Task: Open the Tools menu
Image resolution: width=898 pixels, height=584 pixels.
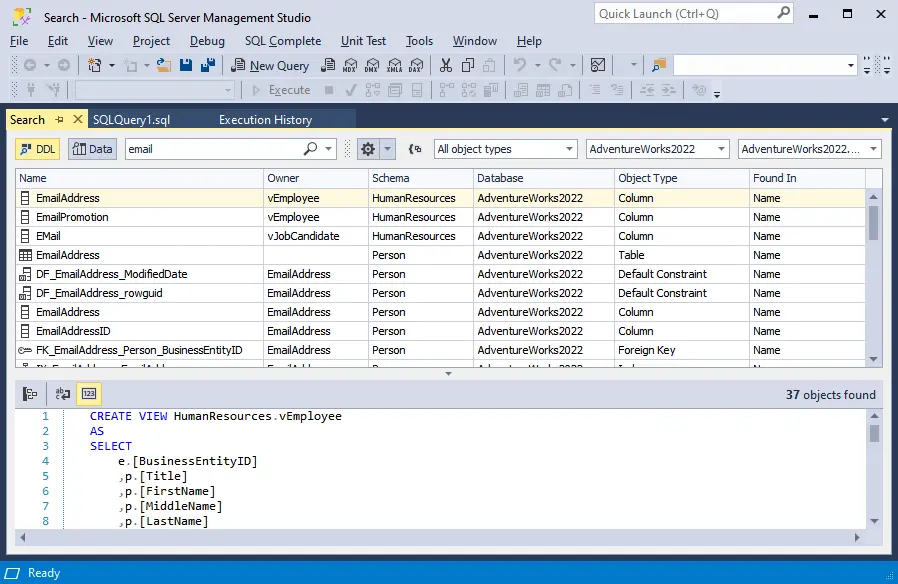Action: tap(419, 41)
